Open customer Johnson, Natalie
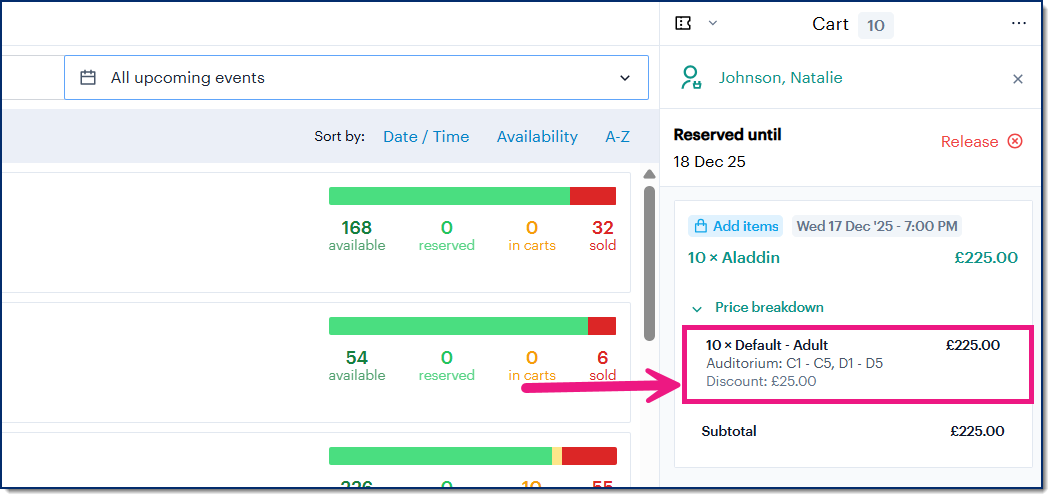The image size is (1053, 499). [780, 78]
